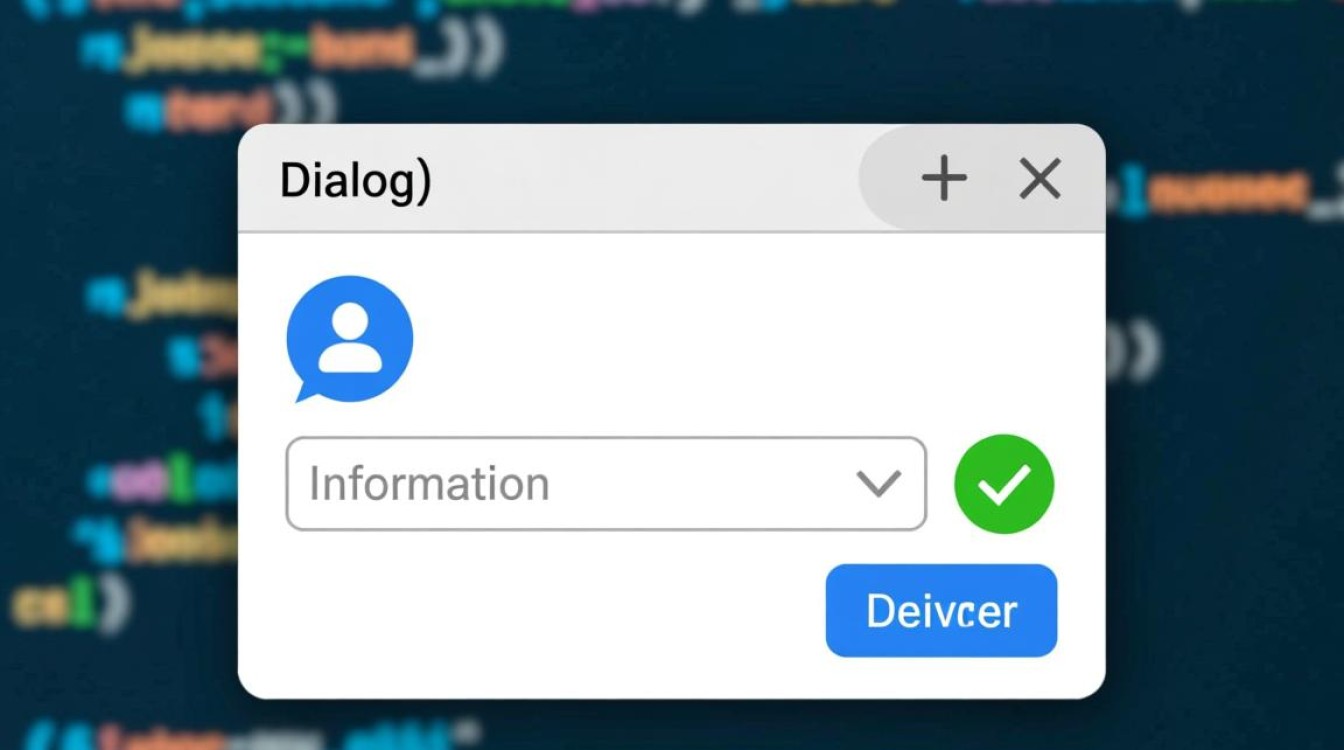
Task: Expand the Information dropdown chevron
Action: 879,484
